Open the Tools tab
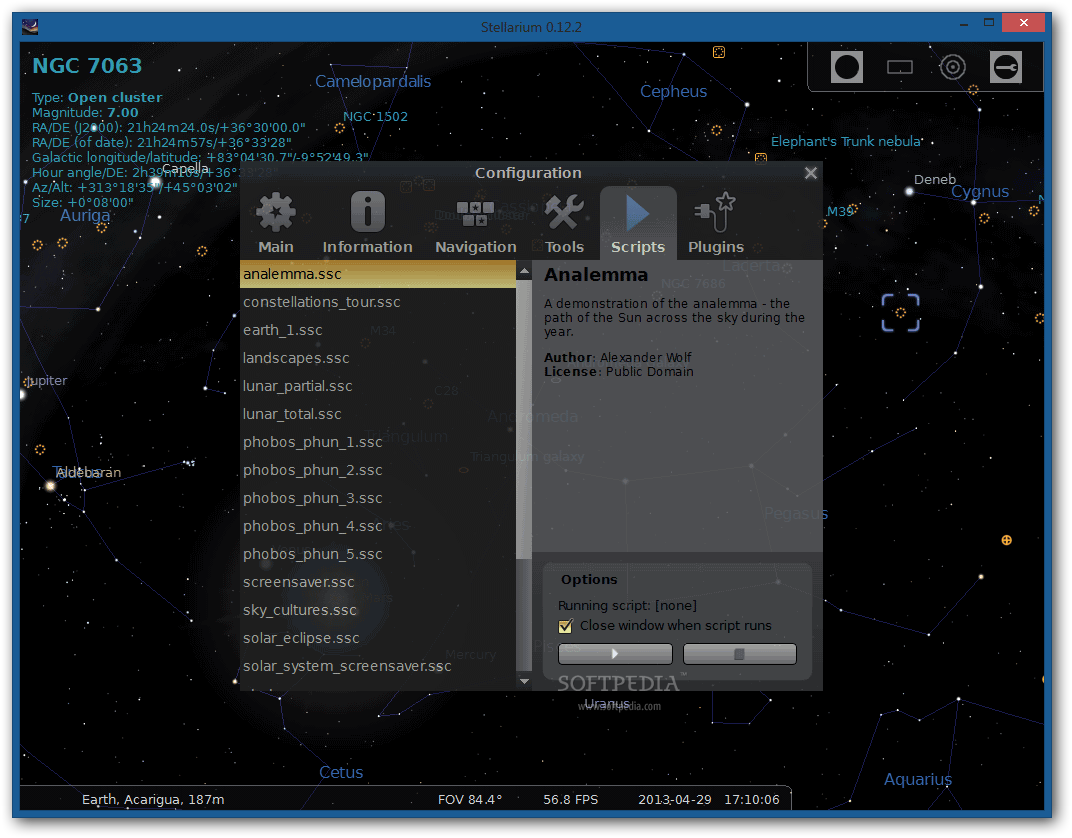The height and width of the screenshot is (838, 1072). click(x=564, y=224)
